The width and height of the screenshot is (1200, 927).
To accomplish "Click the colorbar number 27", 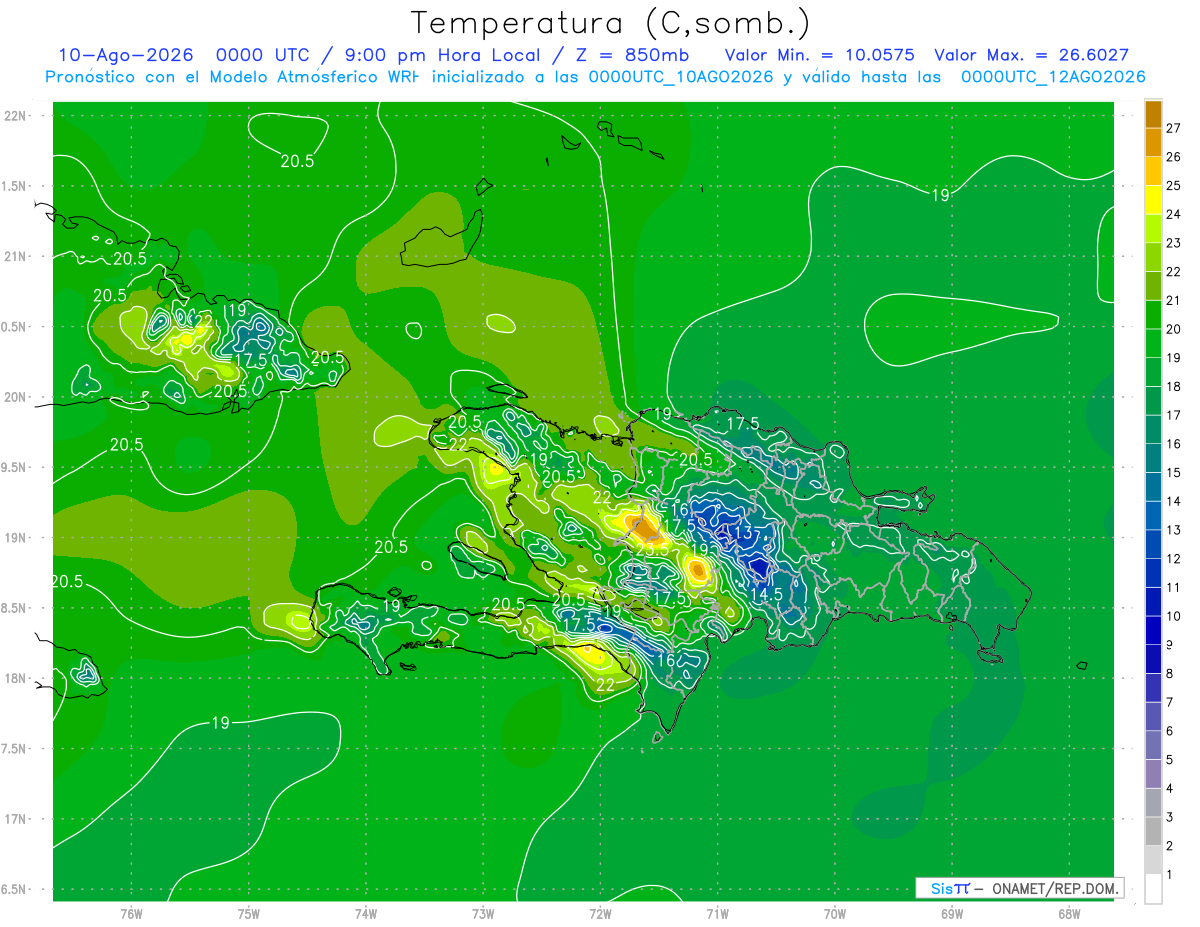I will pyautogui.click(x=1173, y=128).
